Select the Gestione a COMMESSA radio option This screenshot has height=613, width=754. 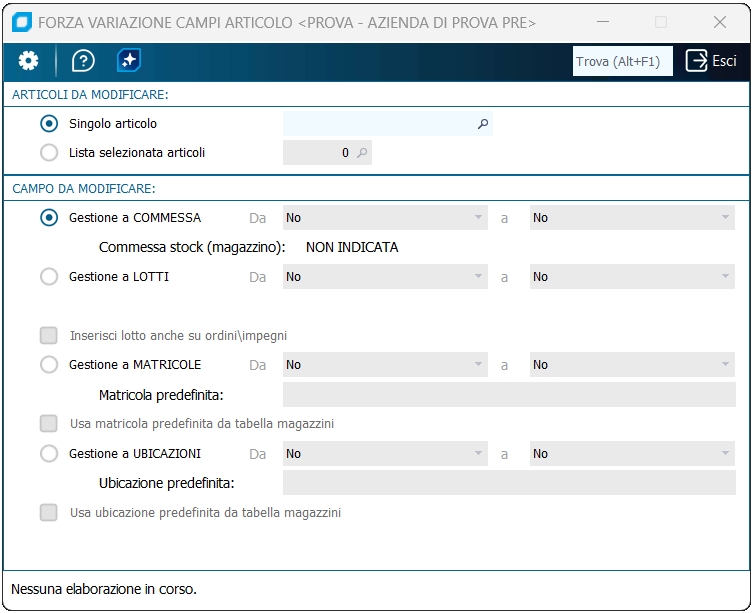[49, 217]
